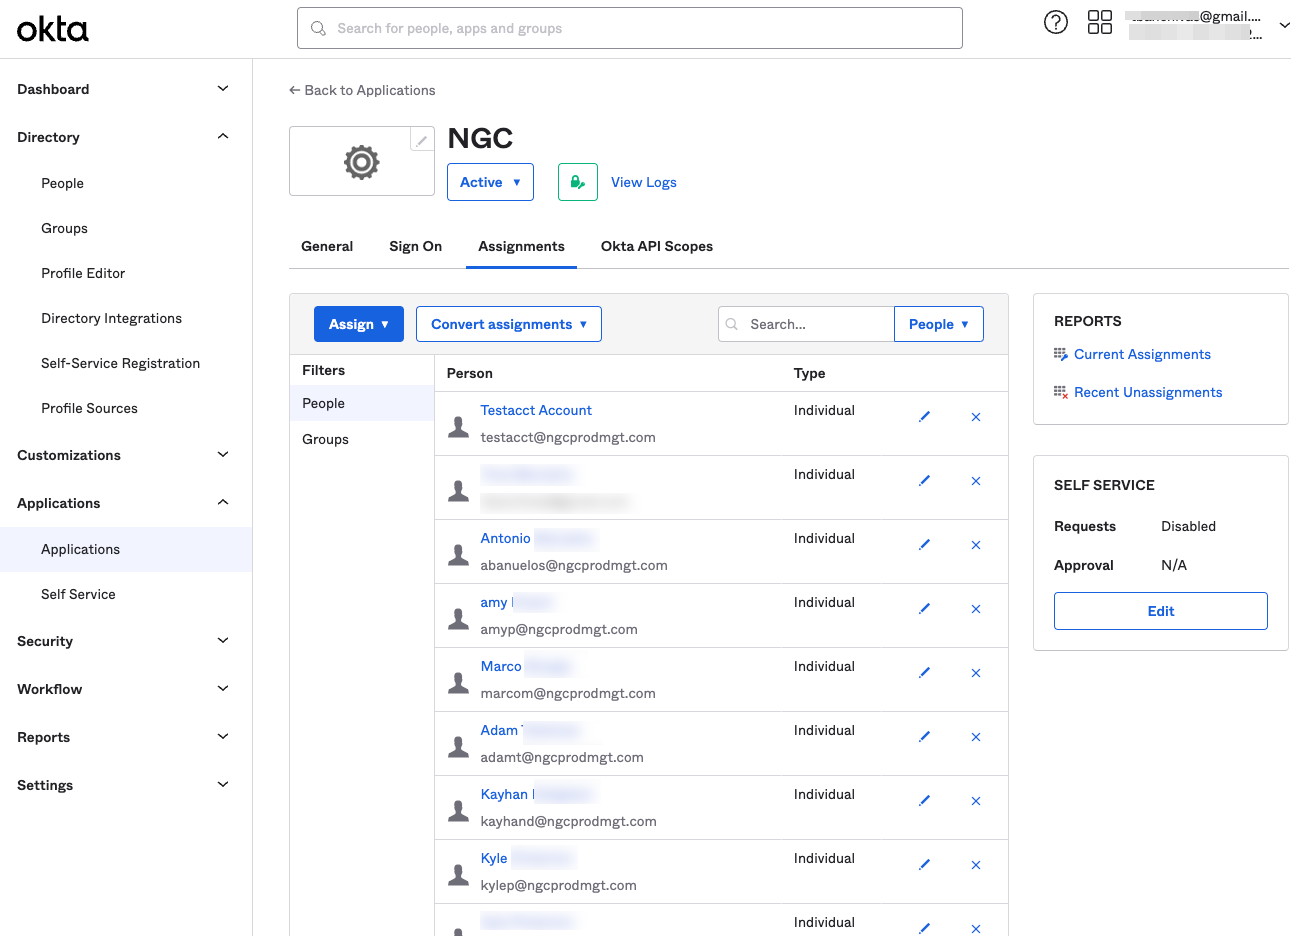Open the People search filter dropdown
1291x936 pixels.
pos(938,324)
